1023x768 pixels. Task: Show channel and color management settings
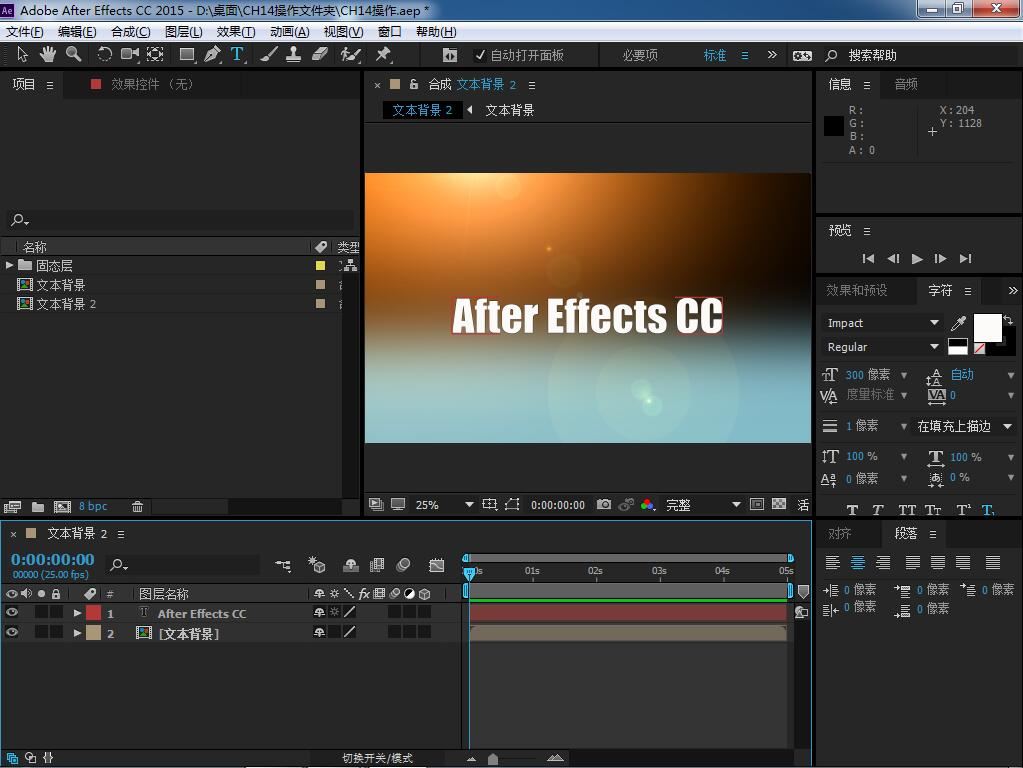[x=647, y=504]
